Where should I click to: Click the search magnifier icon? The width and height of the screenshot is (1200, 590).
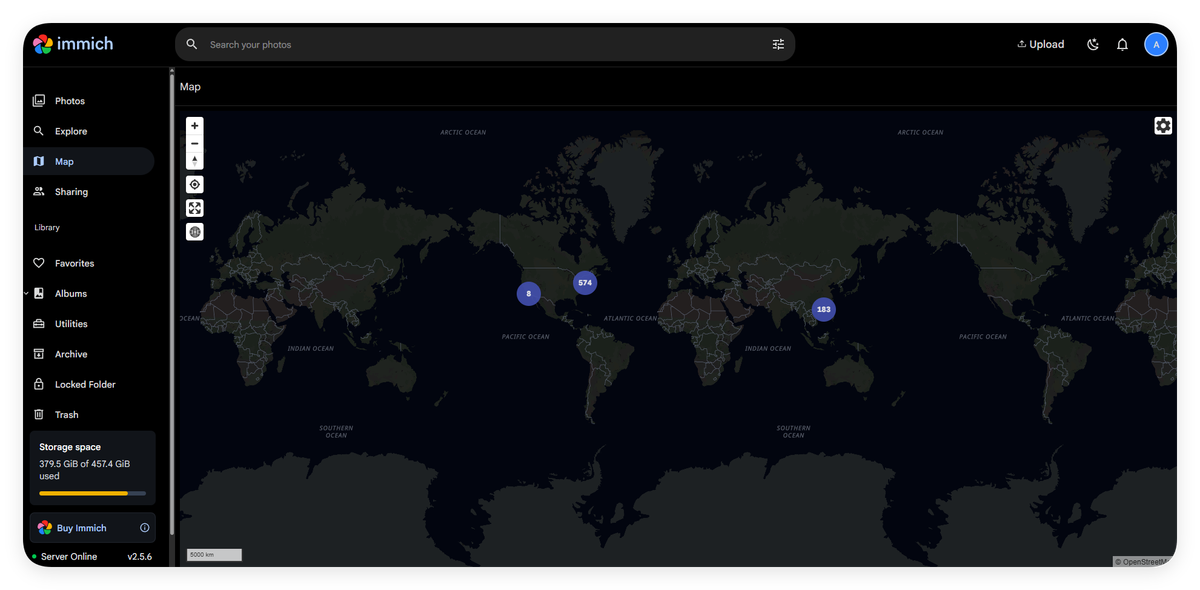pyautogui.click(x=192, y=44)
